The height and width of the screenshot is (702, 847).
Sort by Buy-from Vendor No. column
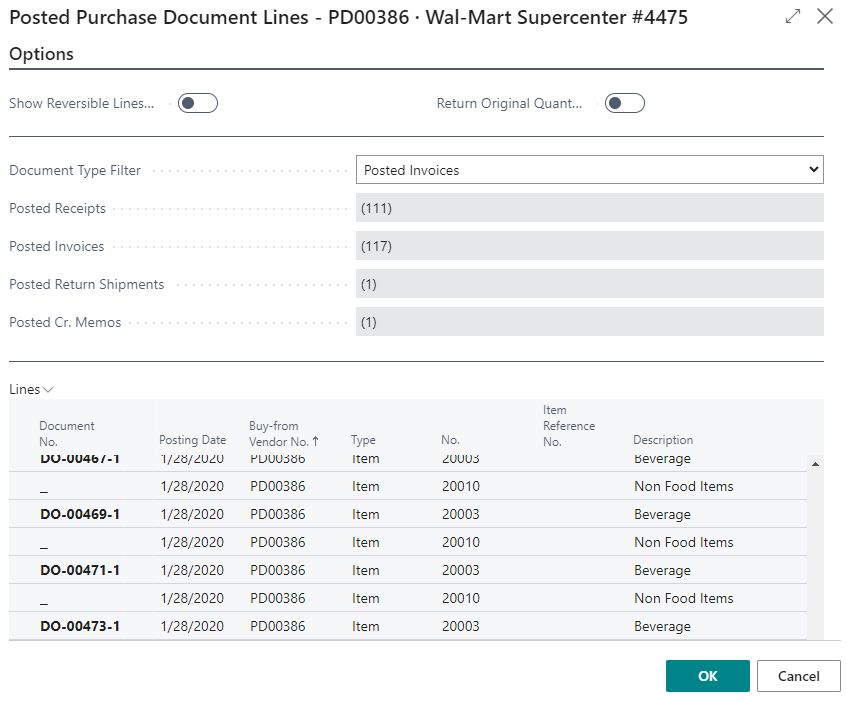(283, 433)
